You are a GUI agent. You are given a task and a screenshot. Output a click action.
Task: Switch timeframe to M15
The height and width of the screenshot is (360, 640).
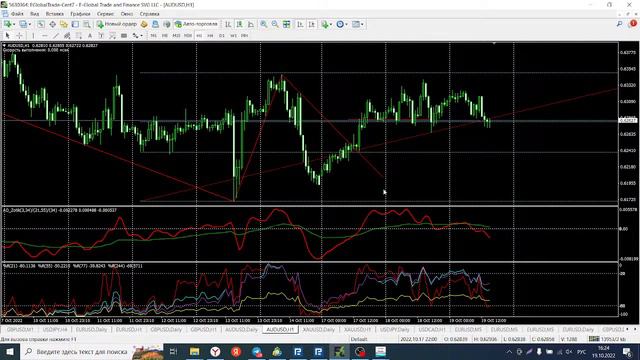176,36
